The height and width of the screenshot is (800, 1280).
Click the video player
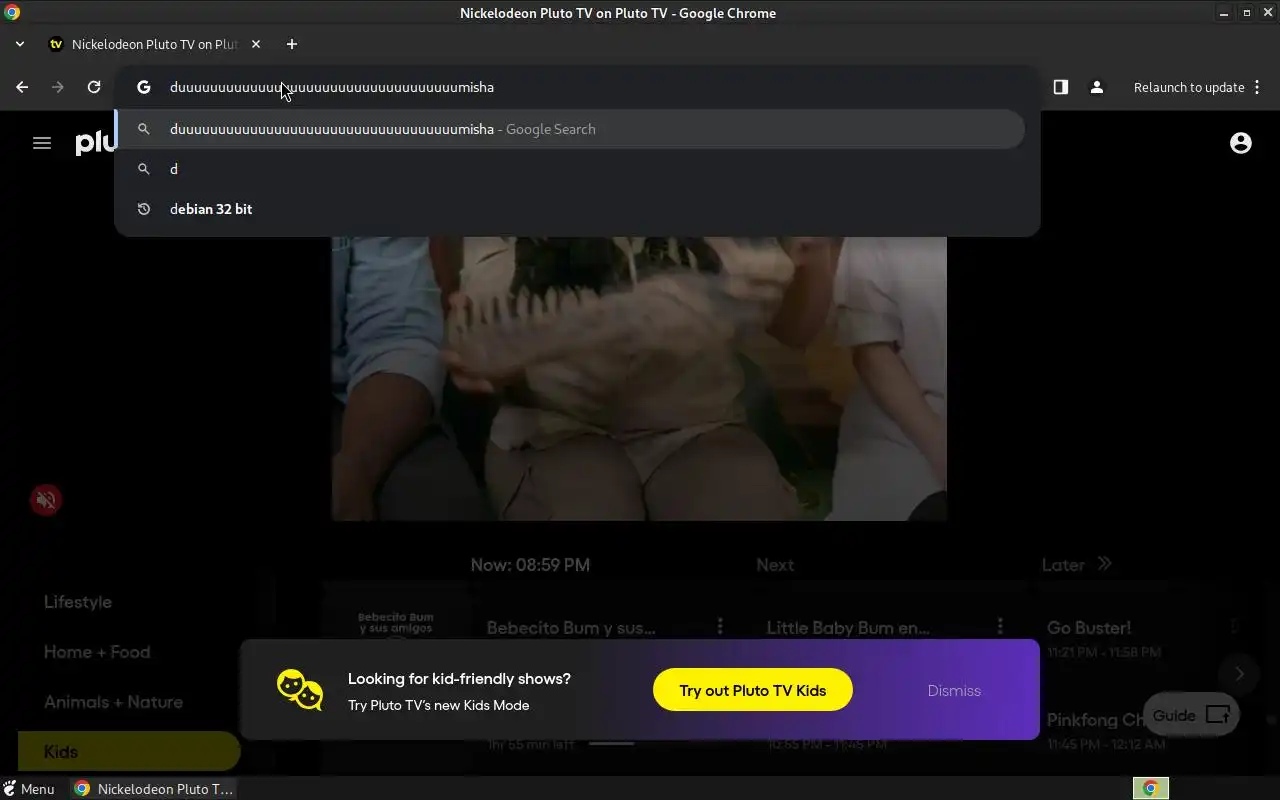pyautogui.click(x=639, y=378)
